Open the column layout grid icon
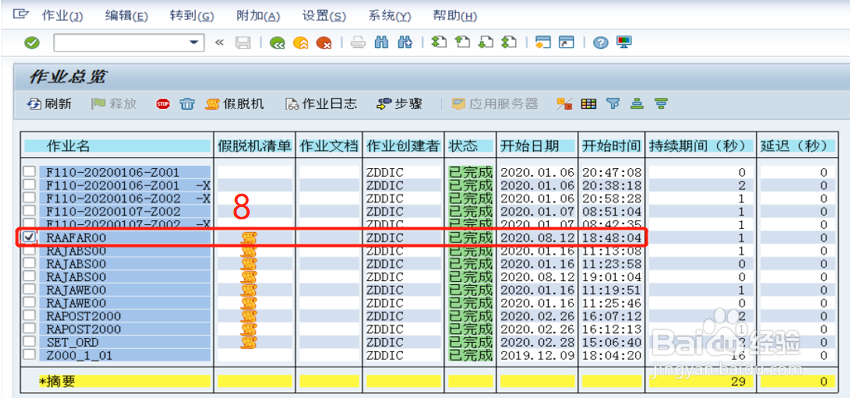850x399 pixels. [589, 104]
